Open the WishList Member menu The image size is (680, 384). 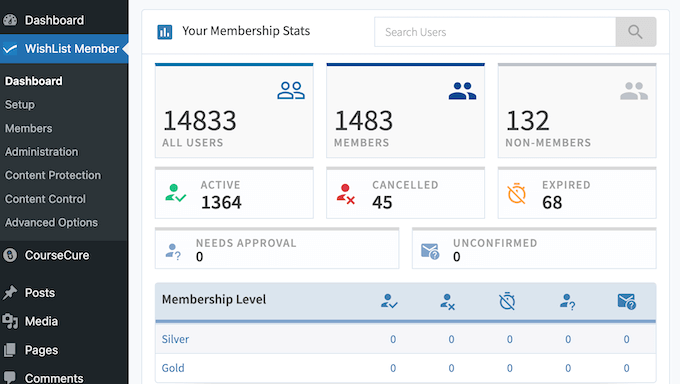pos(64,49)
